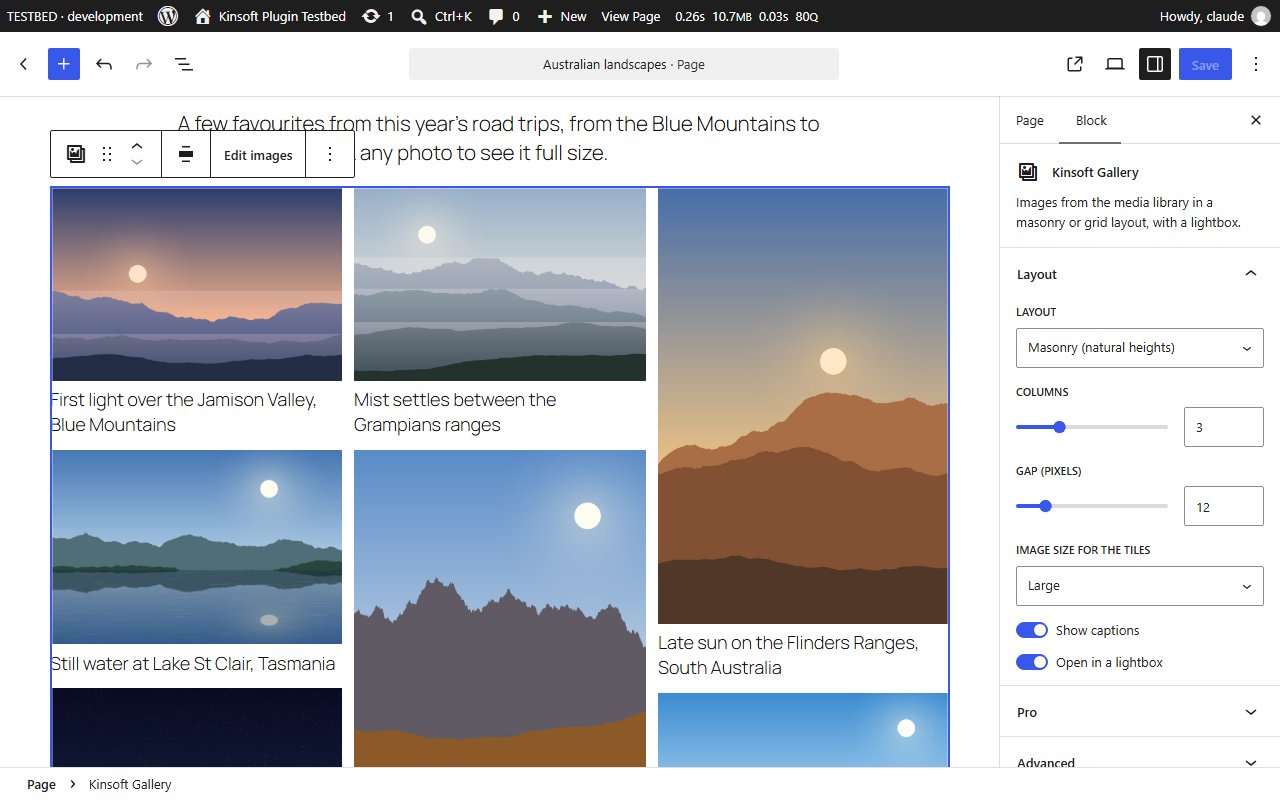Open the New menu in admin bar
This screenshot has width=1280, height=800.
tap(562, 16)
